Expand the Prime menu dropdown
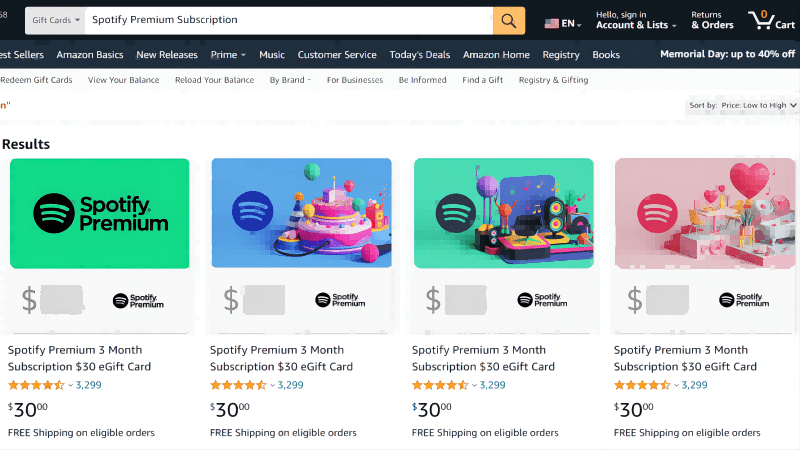 coord(228,55)
